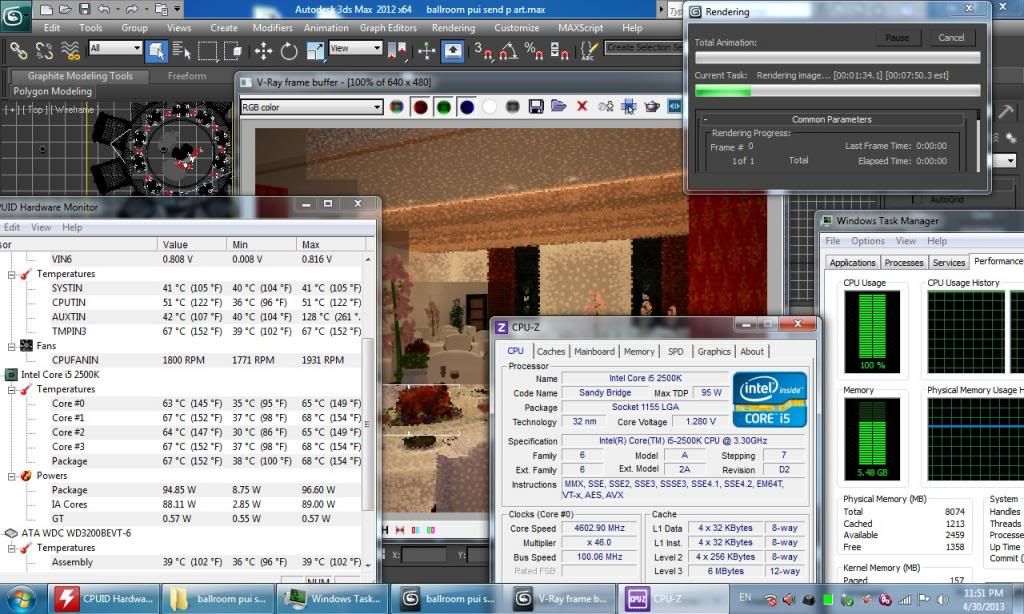Open the Rendering menu in 3ds Max

453,28
